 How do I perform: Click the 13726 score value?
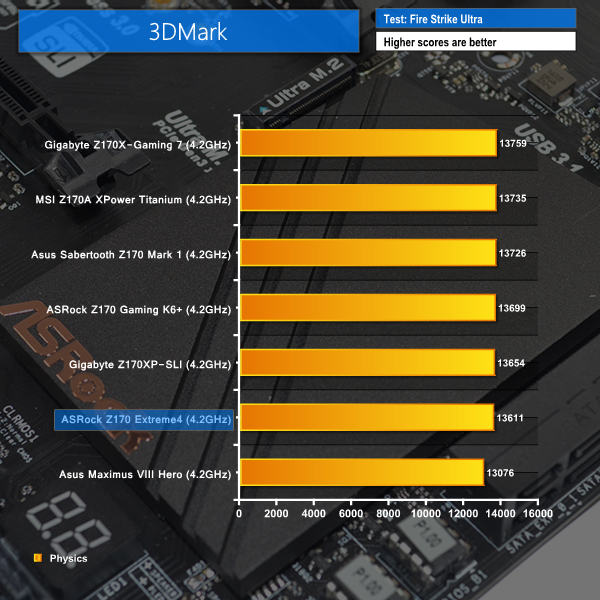point(512,253)
